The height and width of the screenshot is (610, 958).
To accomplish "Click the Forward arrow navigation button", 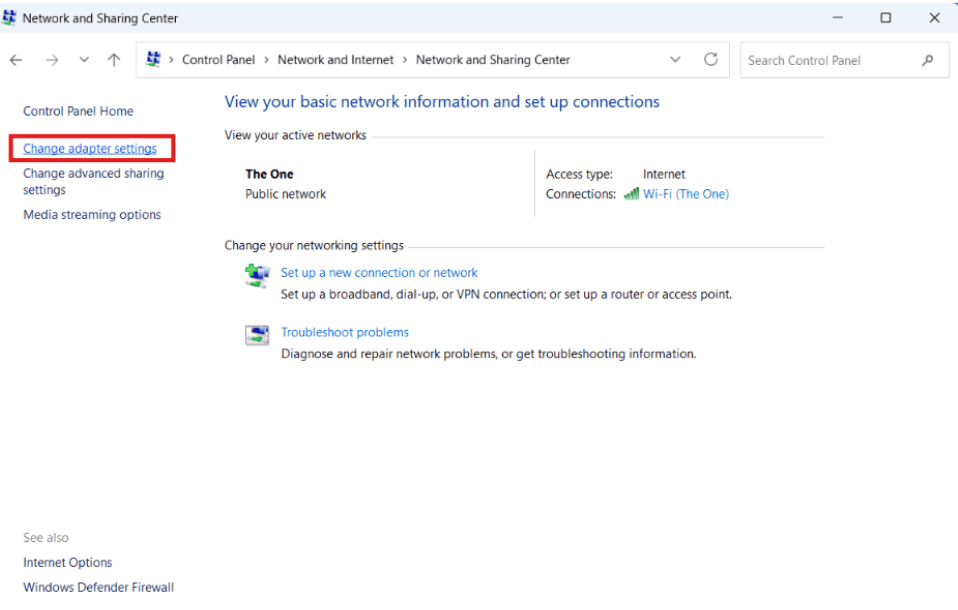I will [53, 60].
